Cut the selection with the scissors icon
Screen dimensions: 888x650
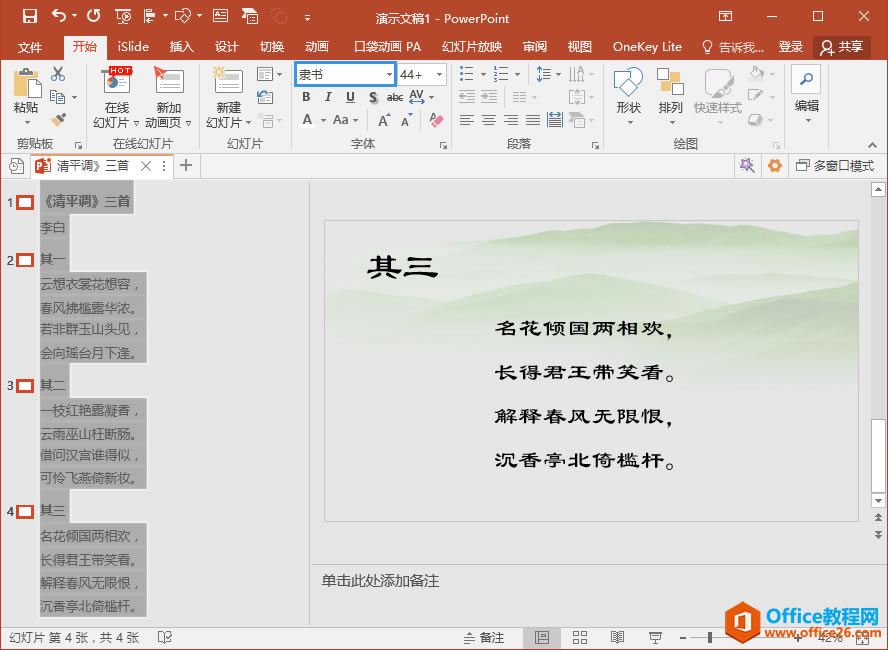58,74
